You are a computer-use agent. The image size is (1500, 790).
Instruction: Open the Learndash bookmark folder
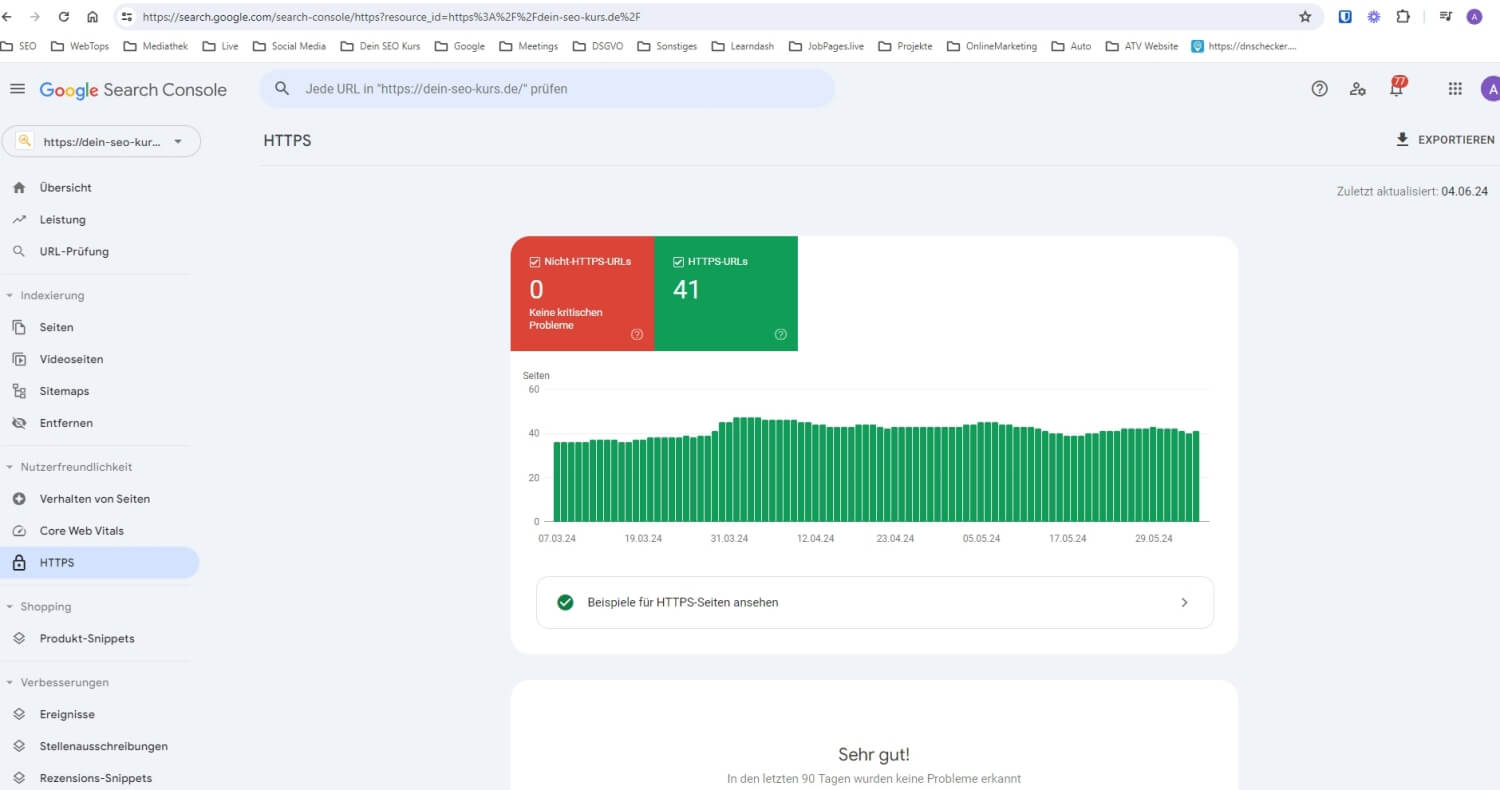coord(743,46)
